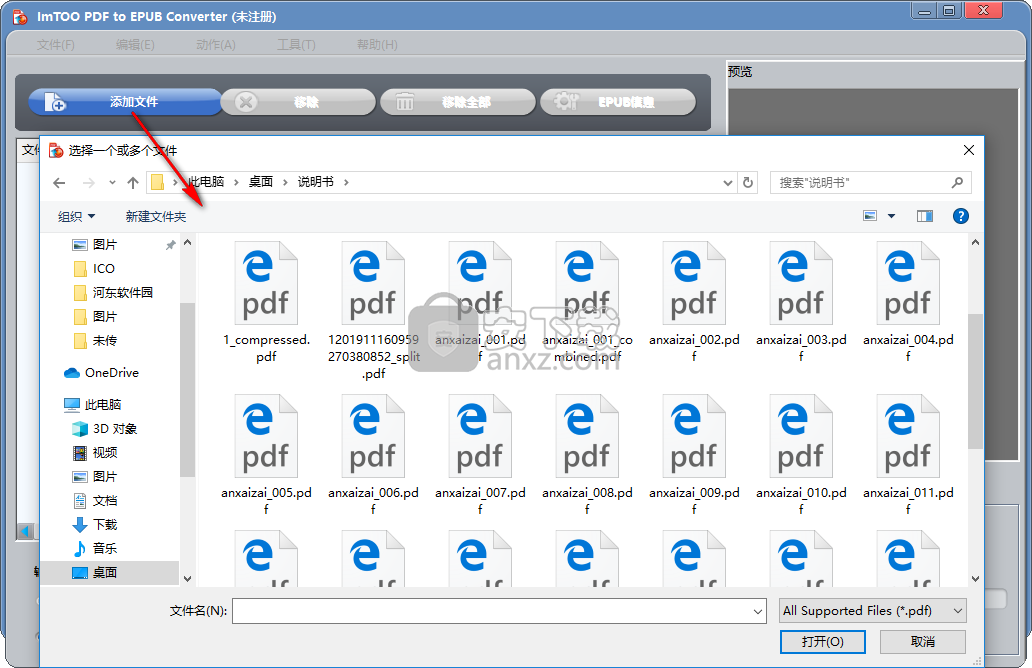Viewport: 1032px width, 668px height.
Task: Click 说明书 in the address path
Action: point(316,182)
